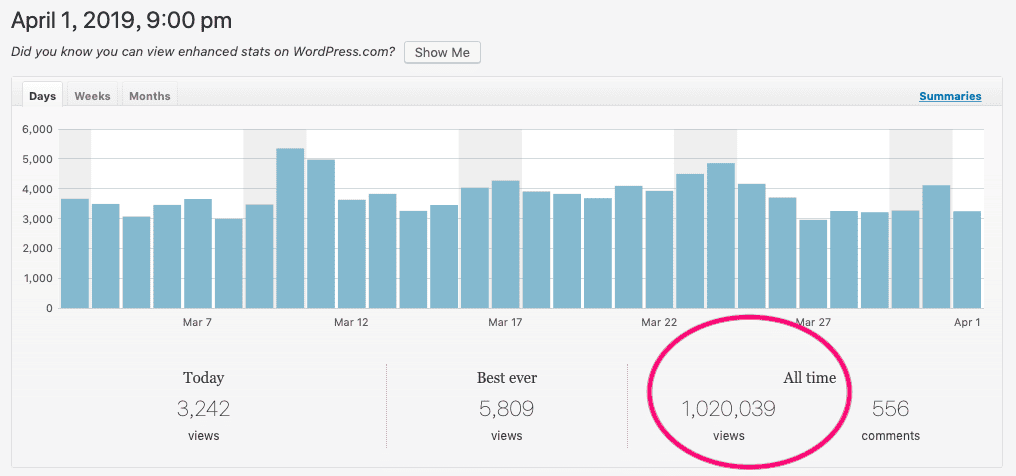Switch to the Weeks tab
Screen dimensions: 1016x476
click(x=93, y=94)
